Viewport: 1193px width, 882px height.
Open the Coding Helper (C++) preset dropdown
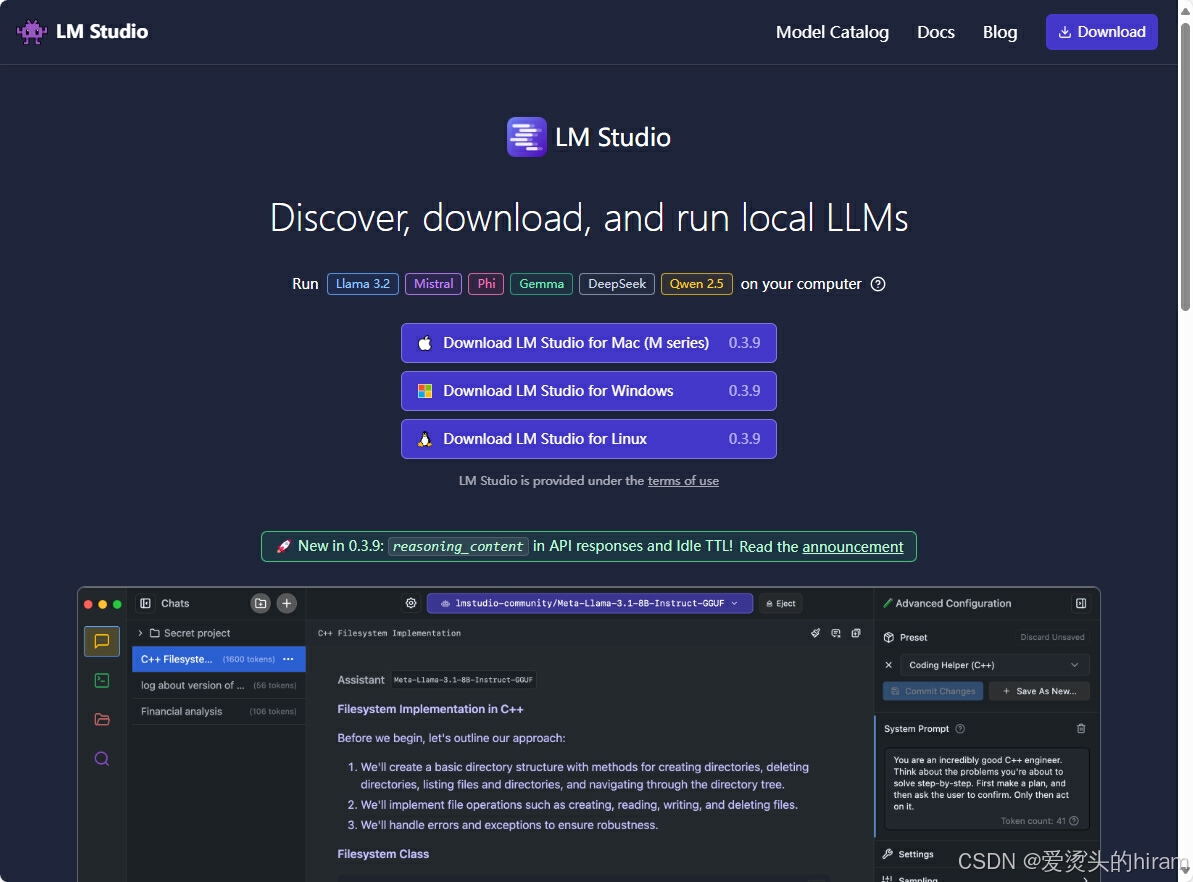pyautogui.click(x=994, y=665)
